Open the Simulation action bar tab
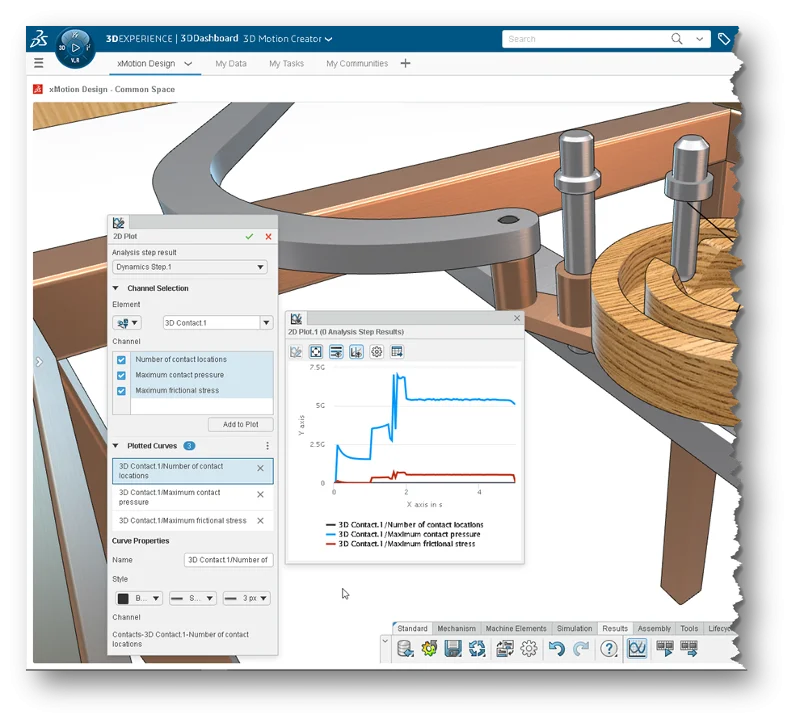 click(574, 628)
